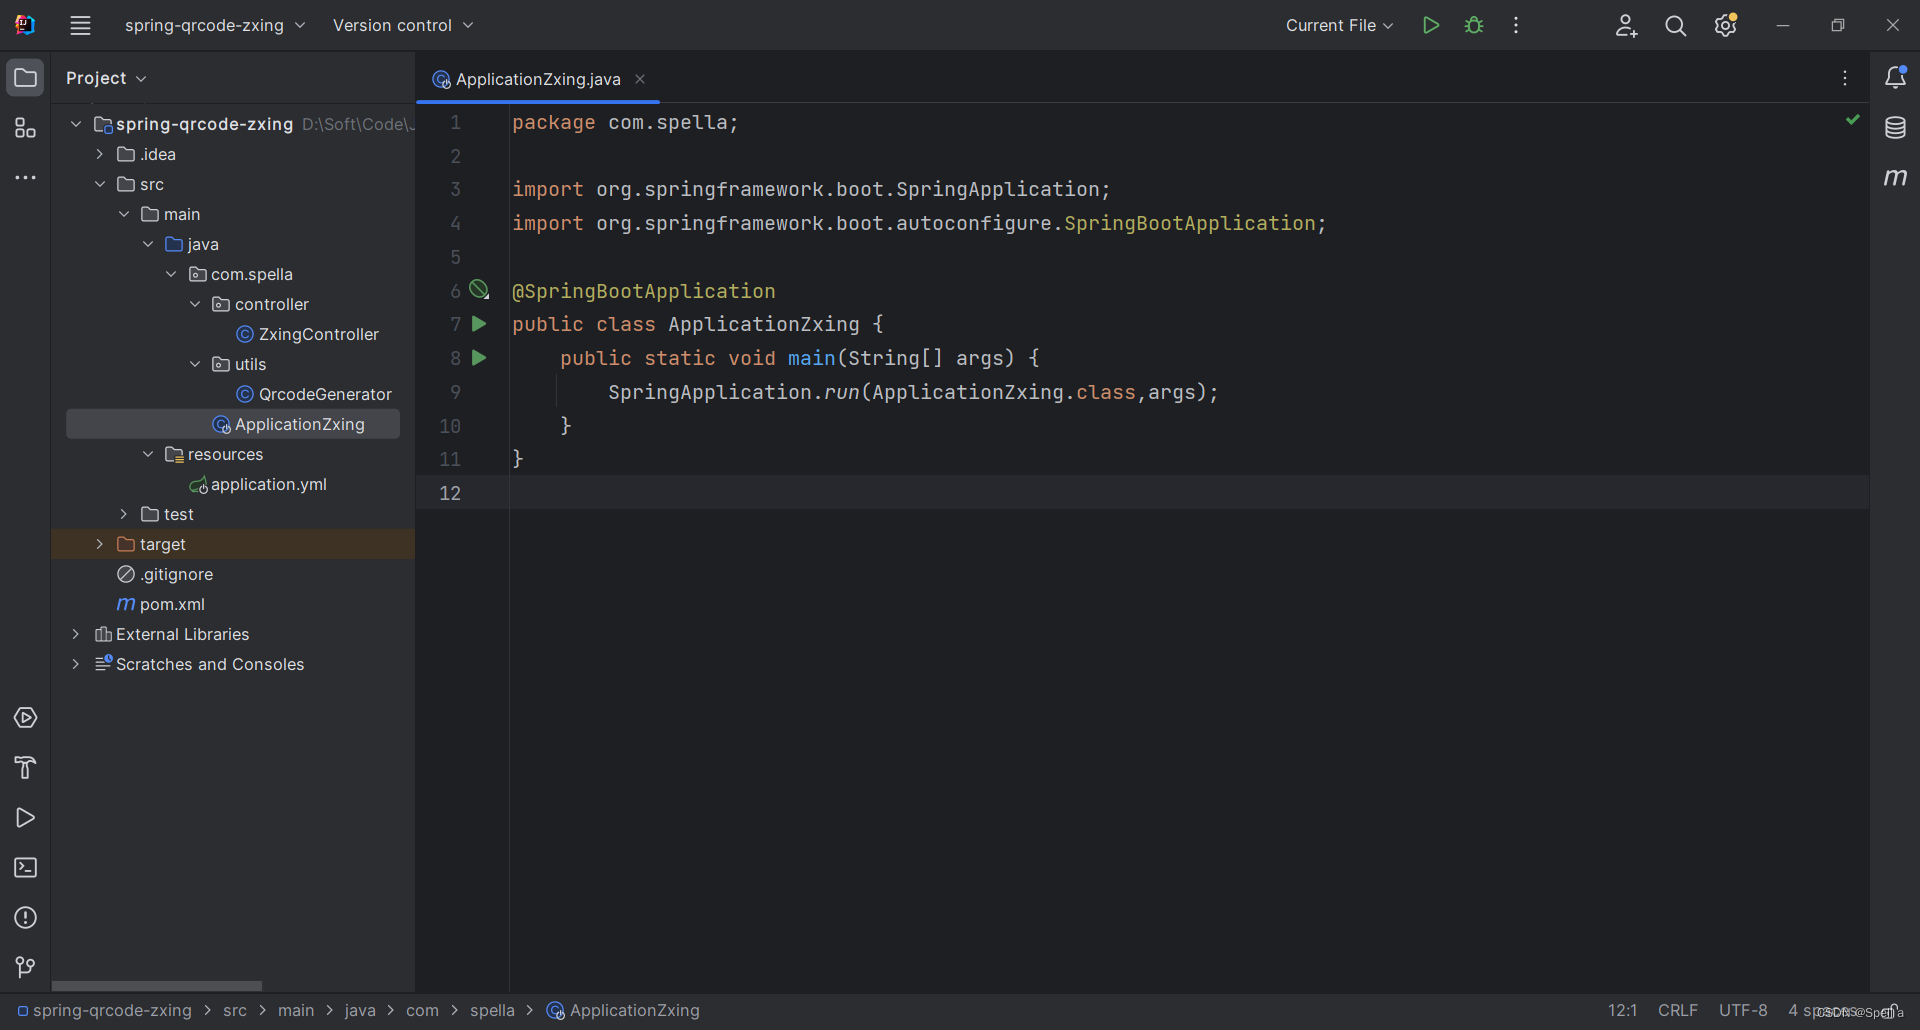The image size is (1920, 1030).
Task: Open the Services tool window
Action: click(x=25, y=718)
